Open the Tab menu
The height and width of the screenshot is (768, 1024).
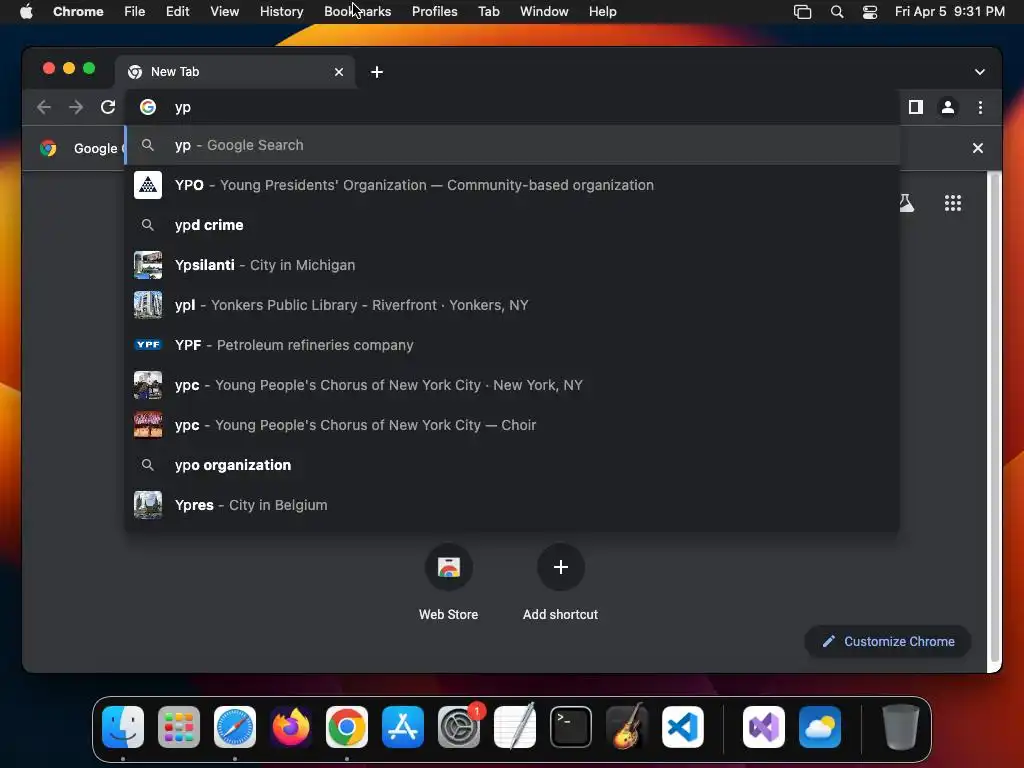[x=488, y=12]
